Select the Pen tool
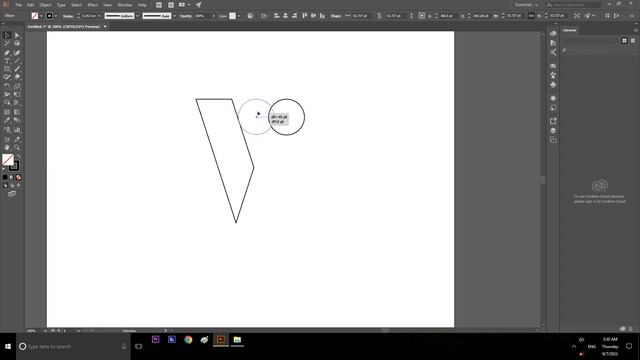This screenshot has height=360, width=640. [7, 53]
